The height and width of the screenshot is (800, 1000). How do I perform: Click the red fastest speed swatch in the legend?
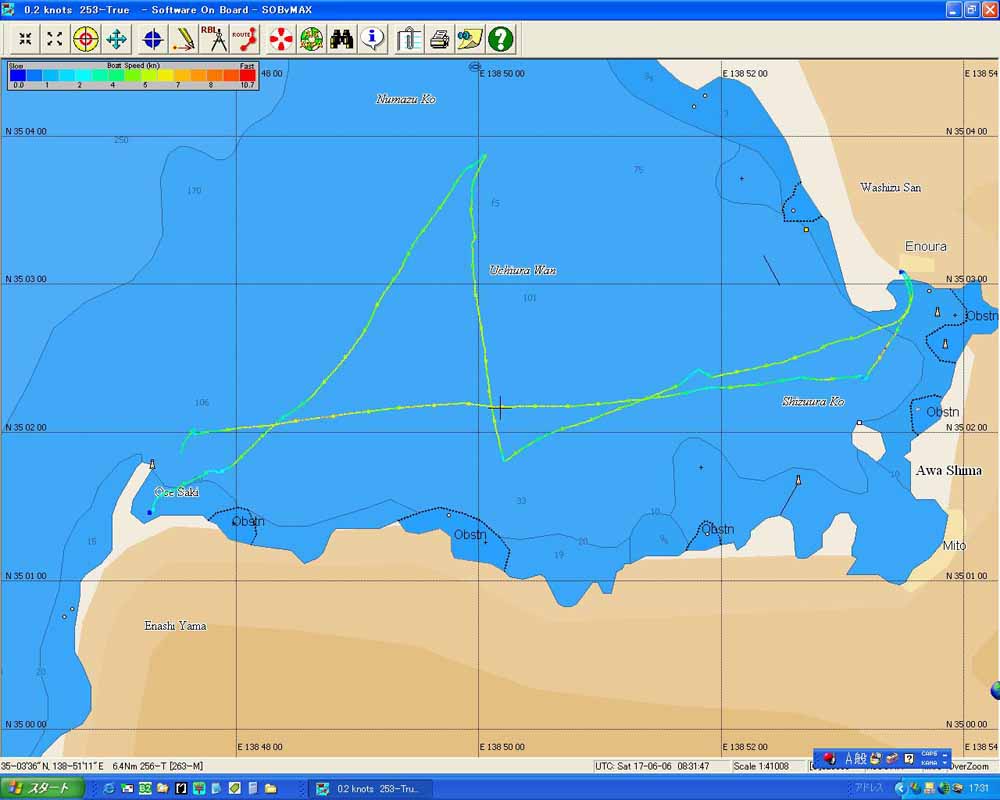coord(247,75)
